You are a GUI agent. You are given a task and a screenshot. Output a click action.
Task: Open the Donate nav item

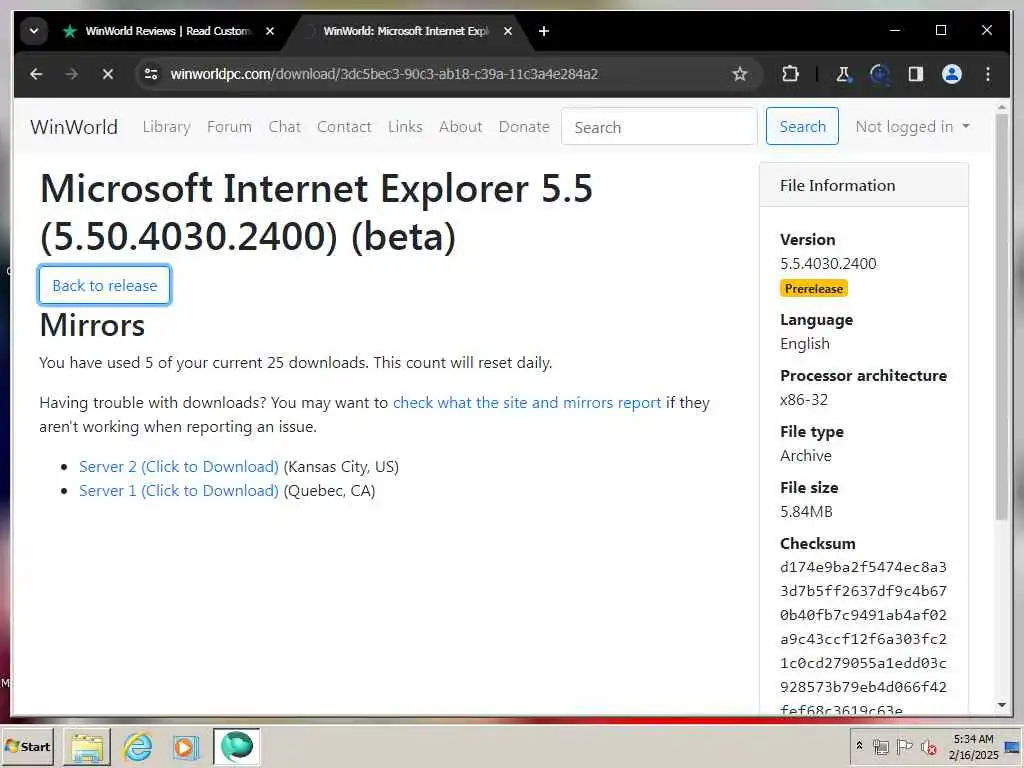[524, 127]
